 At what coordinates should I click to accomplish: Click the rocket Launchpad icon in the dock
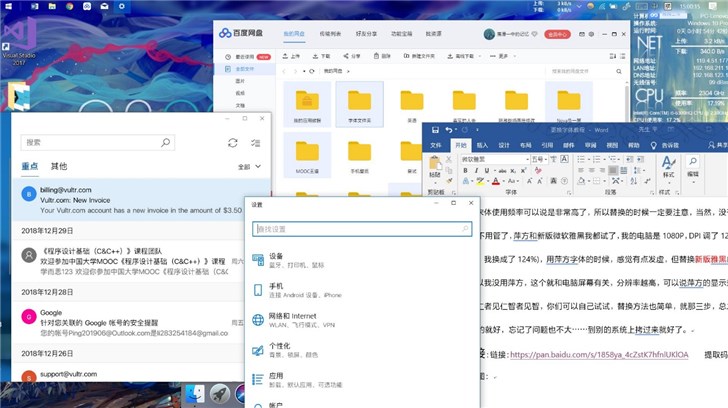coord(220,394)
